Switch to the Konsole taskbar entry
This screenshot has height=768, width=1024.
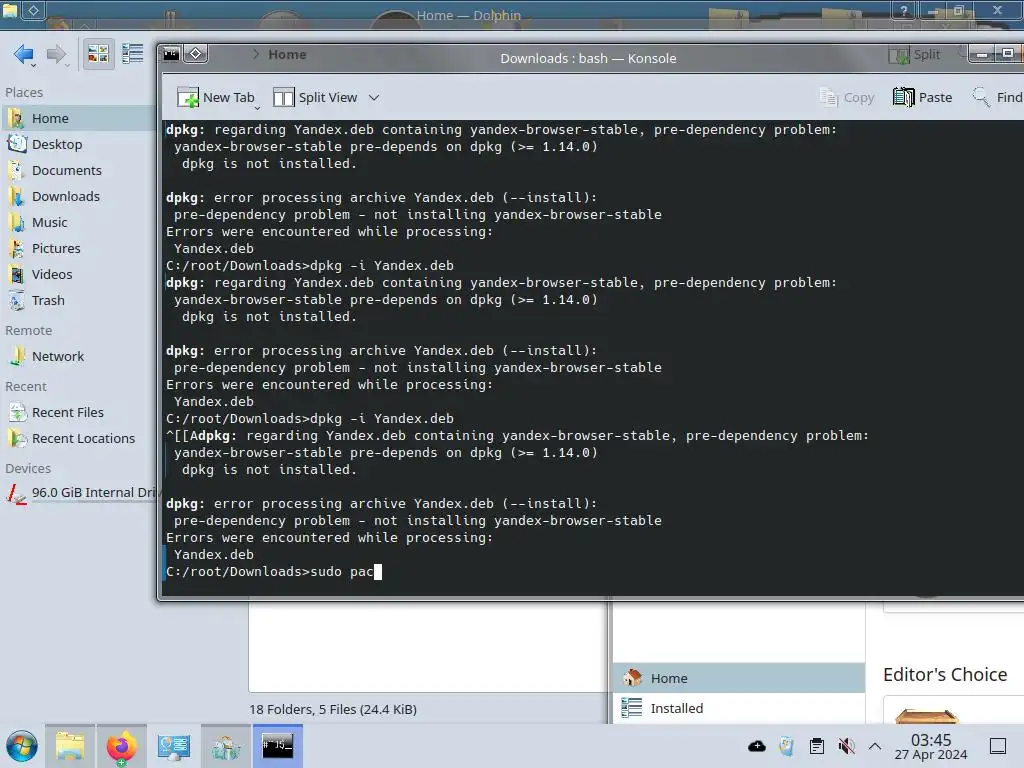pos(278,746)
